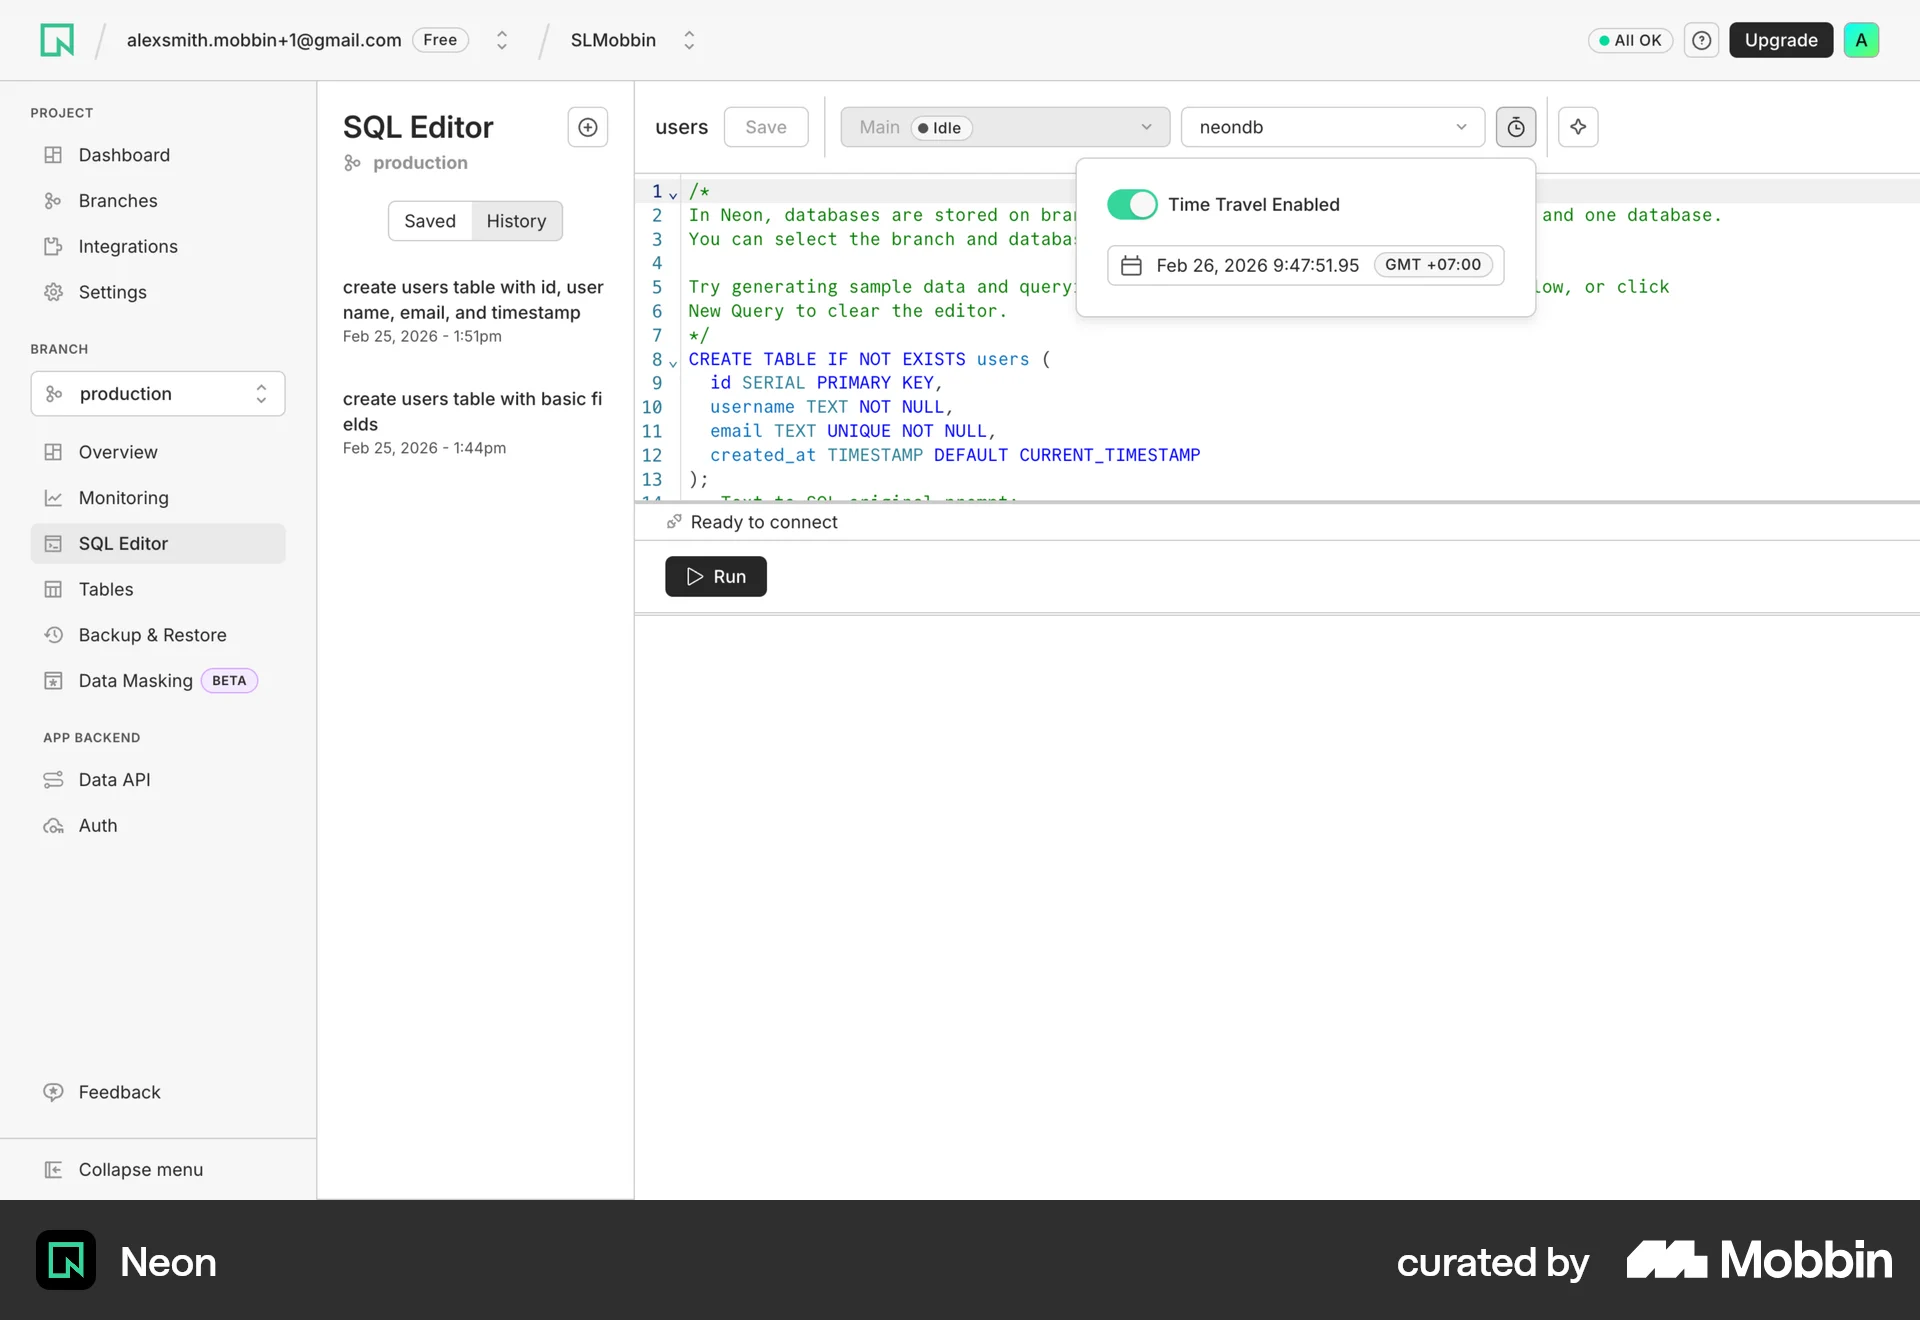The image size is (1920, 1320).
Task: Collapse the comment fold at line 1
Action: 673,194
